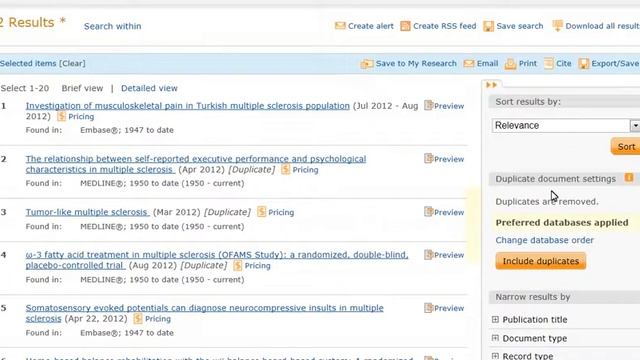Click the Pricing dollar icon for the Somatosensory result

point(138,318)
